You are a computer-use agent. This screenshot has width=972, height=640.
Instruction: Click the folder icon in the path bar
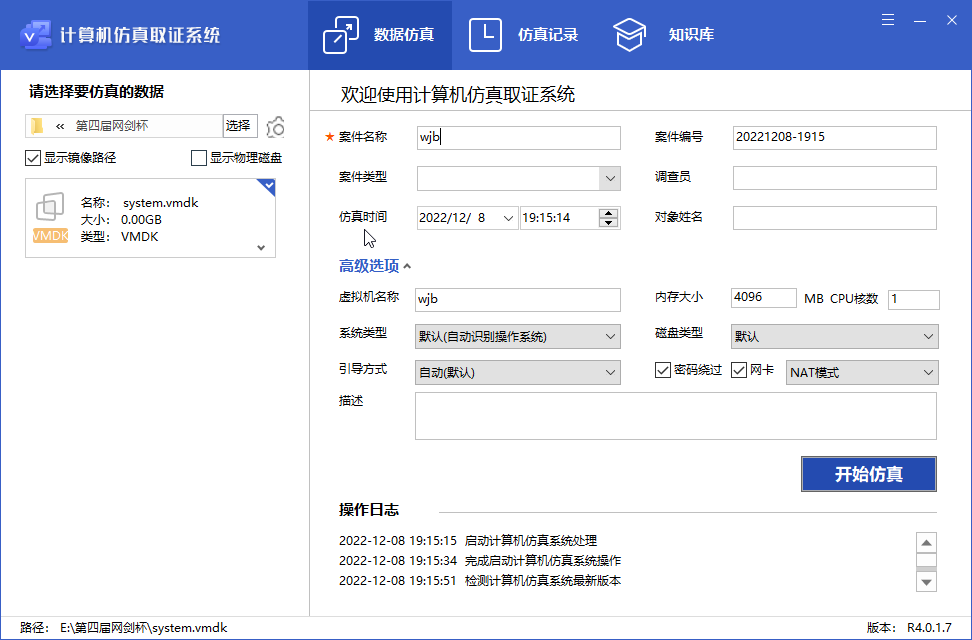coord(37,126)
